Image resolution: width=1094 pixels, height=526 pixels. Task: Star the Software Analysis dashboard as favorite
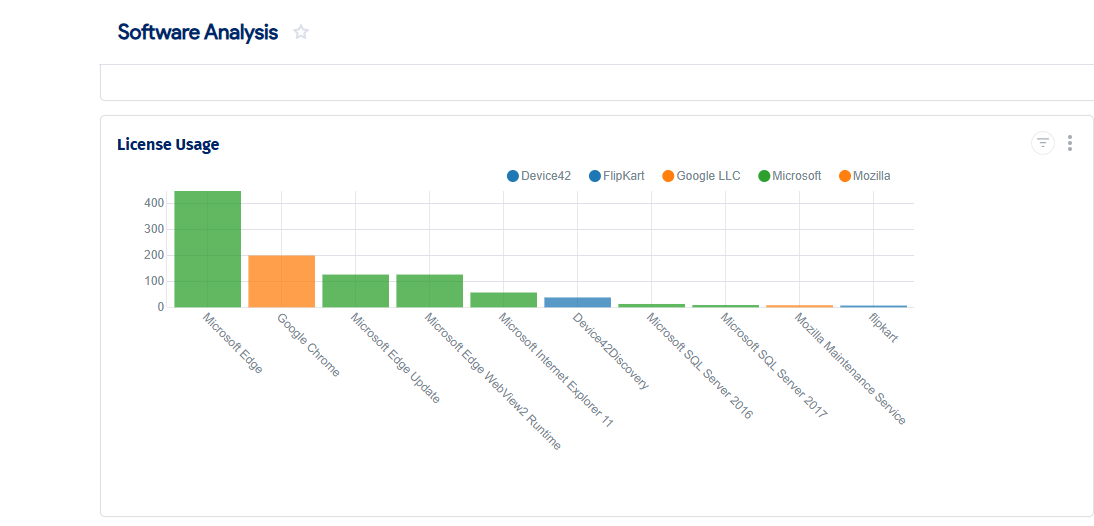coord(301,32)
